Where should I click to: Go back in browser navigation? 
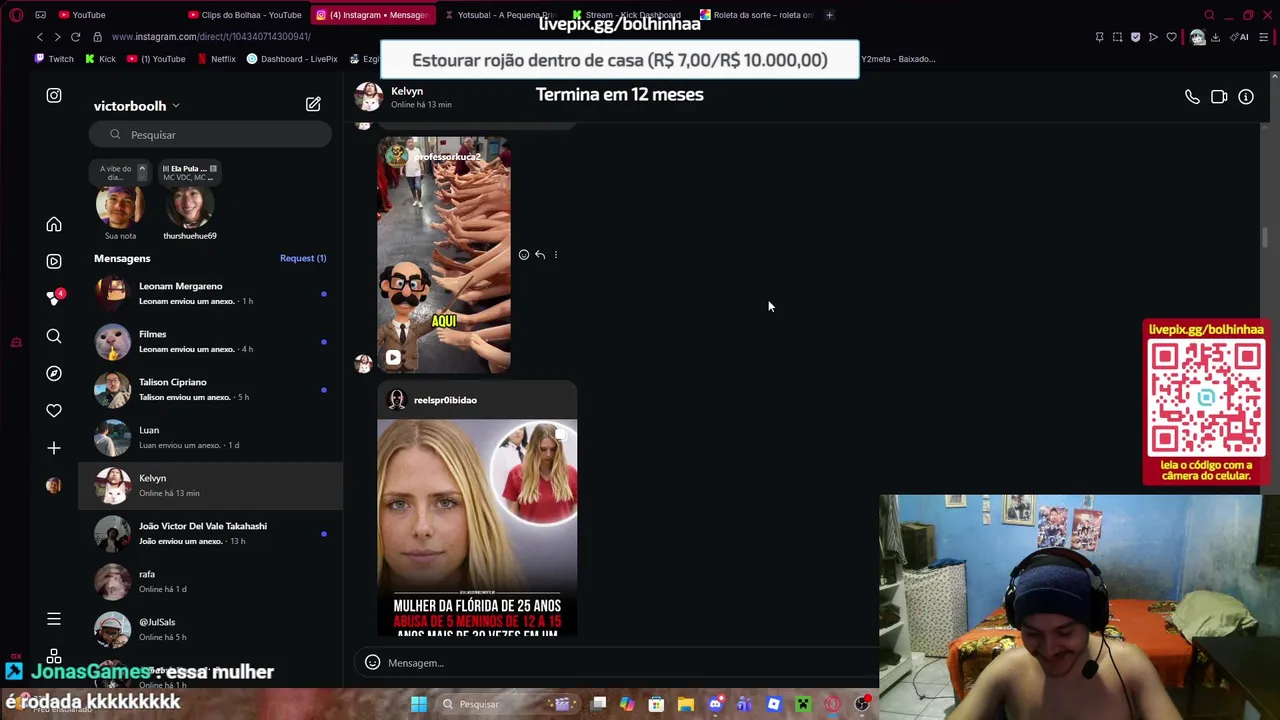(40, 37)
